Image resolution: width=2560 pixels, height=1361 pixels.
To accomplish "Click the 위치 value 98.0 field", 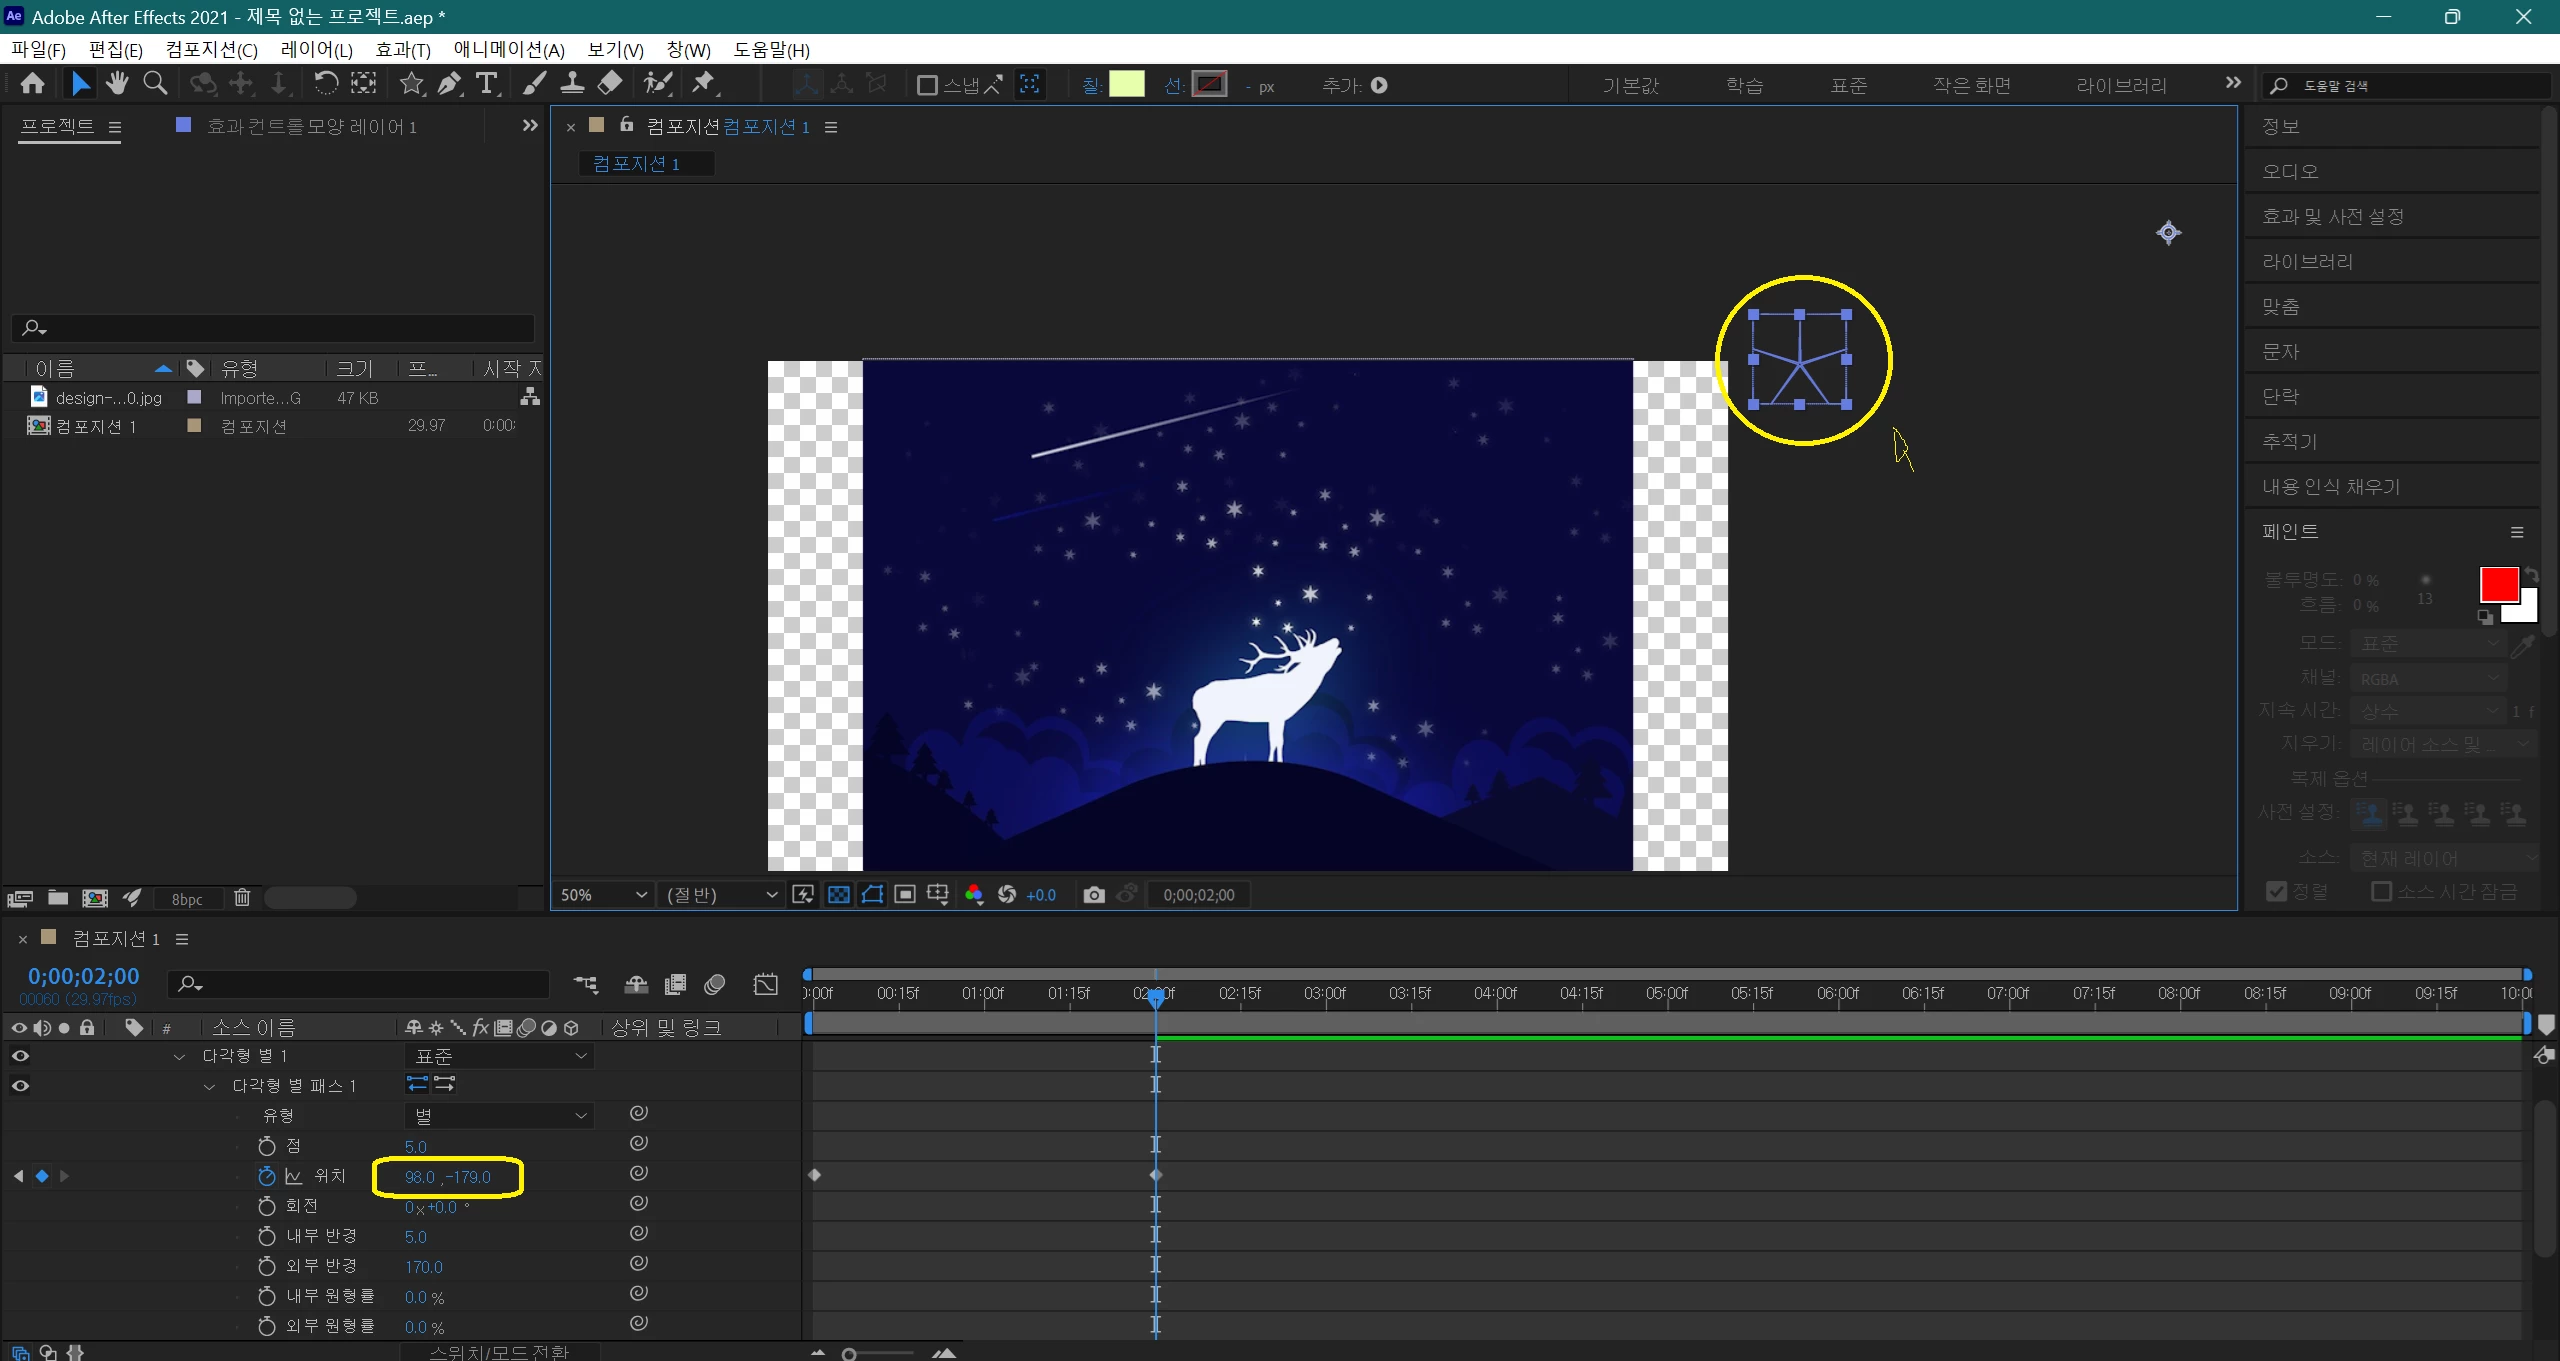I will (x=419, y=1177).
